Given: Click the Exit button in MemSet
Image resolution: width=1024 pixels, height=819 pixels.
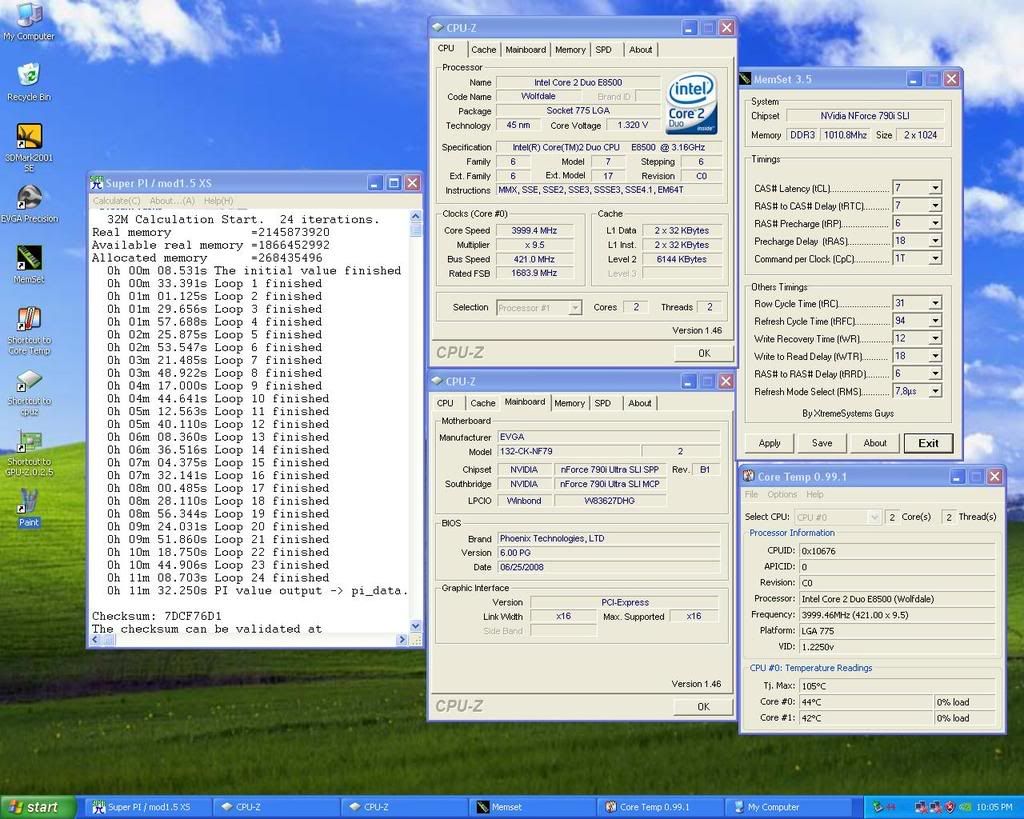Looking at the screenshot, I should [929, 443].
